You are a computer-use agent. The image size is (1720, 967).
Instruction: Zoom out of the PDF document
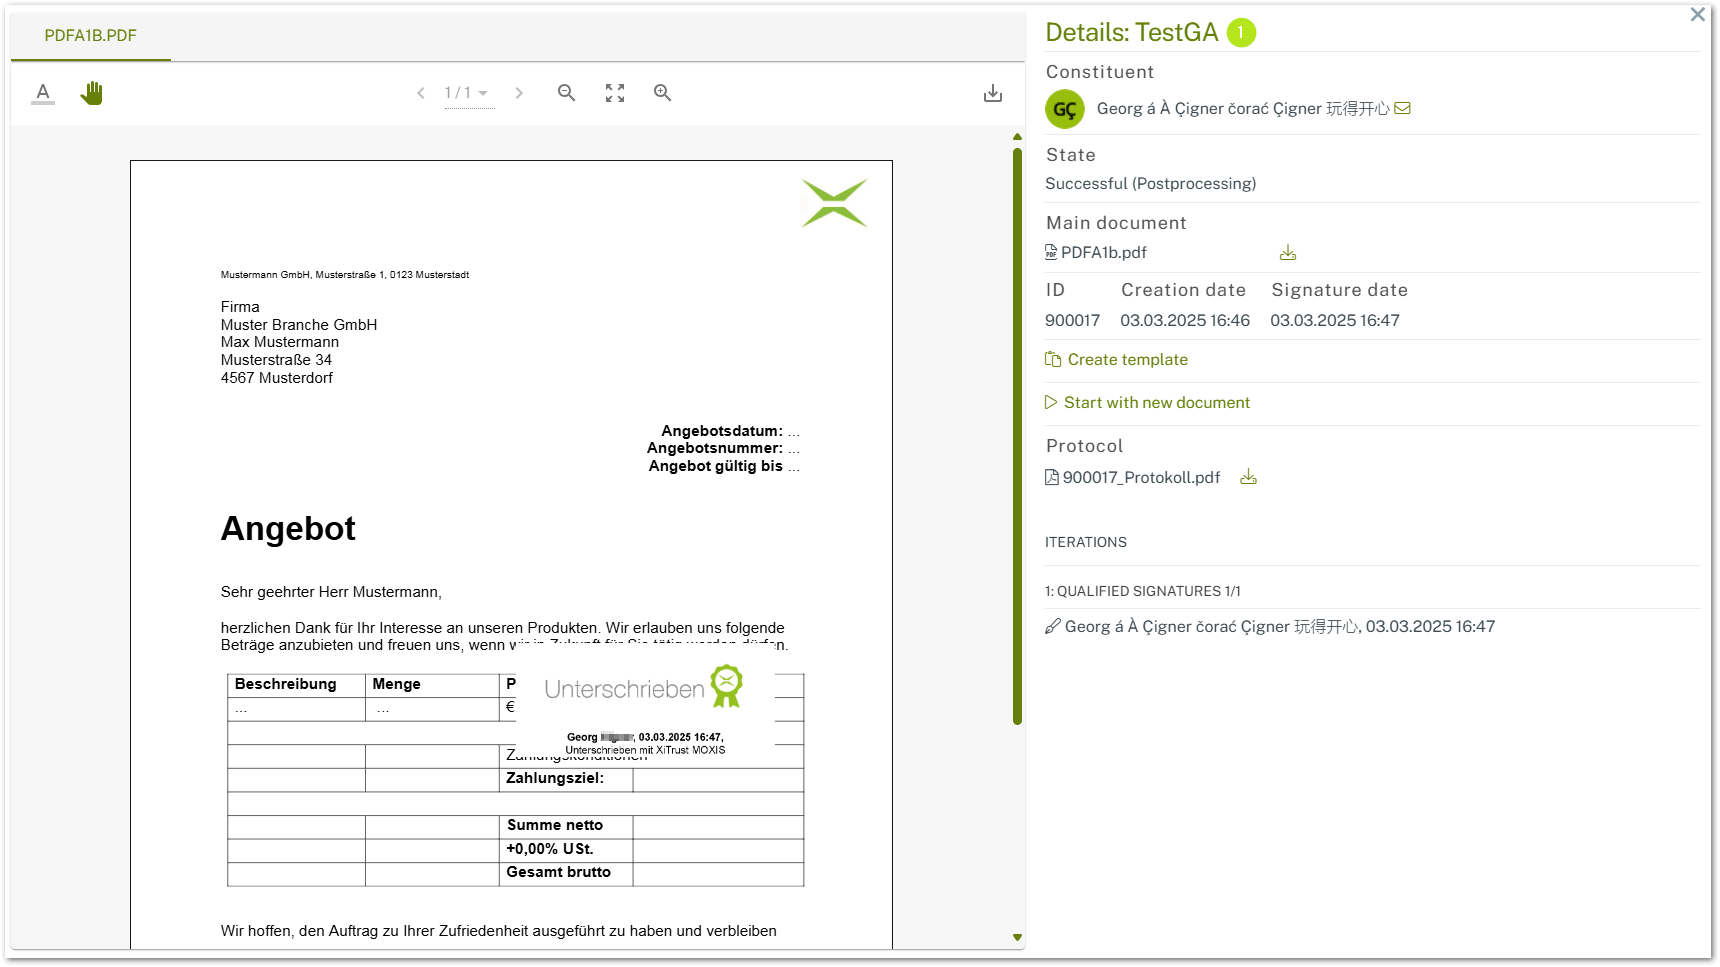566,93
